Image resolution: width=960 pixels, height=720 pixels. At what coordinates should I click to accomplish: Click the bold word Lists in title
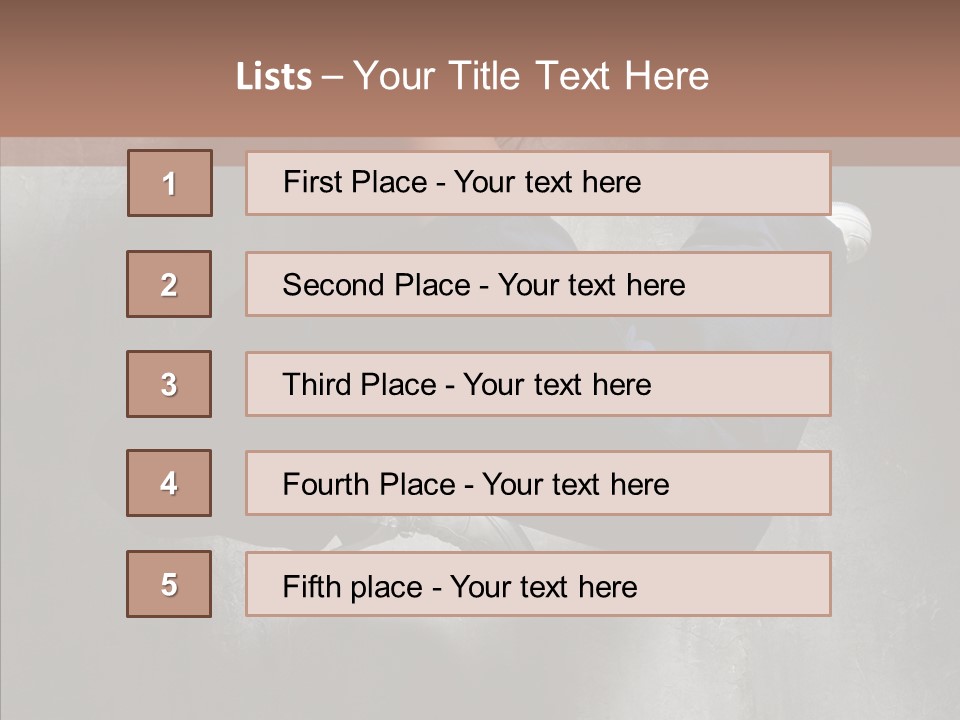pos(274,77)
